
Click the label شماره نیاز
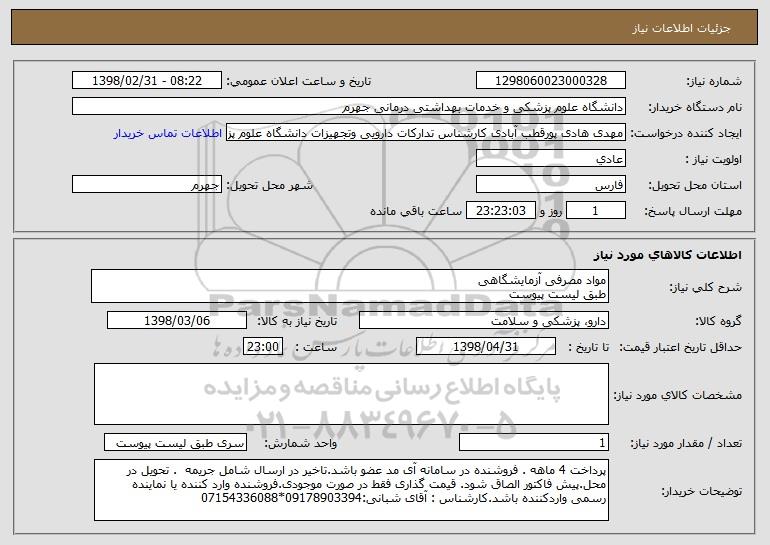[x=714, y=81]
